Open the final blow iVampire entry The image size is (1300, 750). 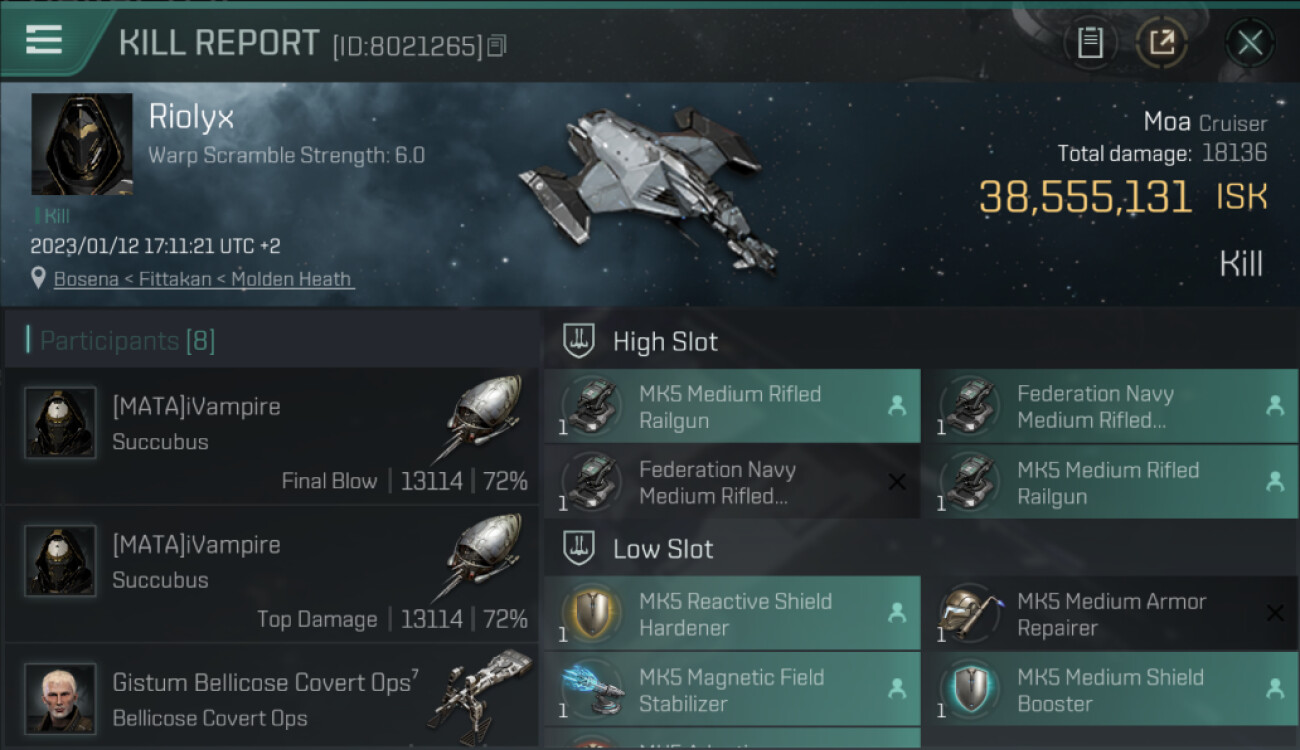tap(270, 437)
